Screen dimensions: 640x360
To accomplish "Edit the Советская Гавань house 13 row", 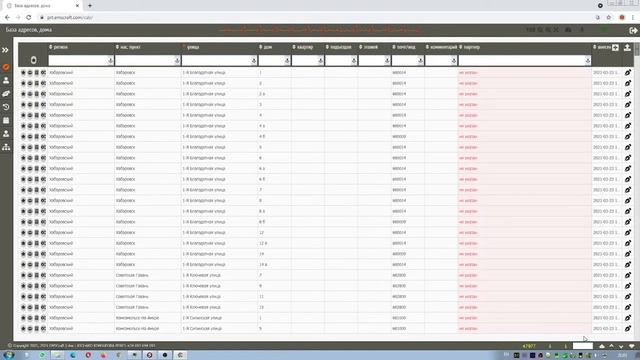I will coord(628,307).
